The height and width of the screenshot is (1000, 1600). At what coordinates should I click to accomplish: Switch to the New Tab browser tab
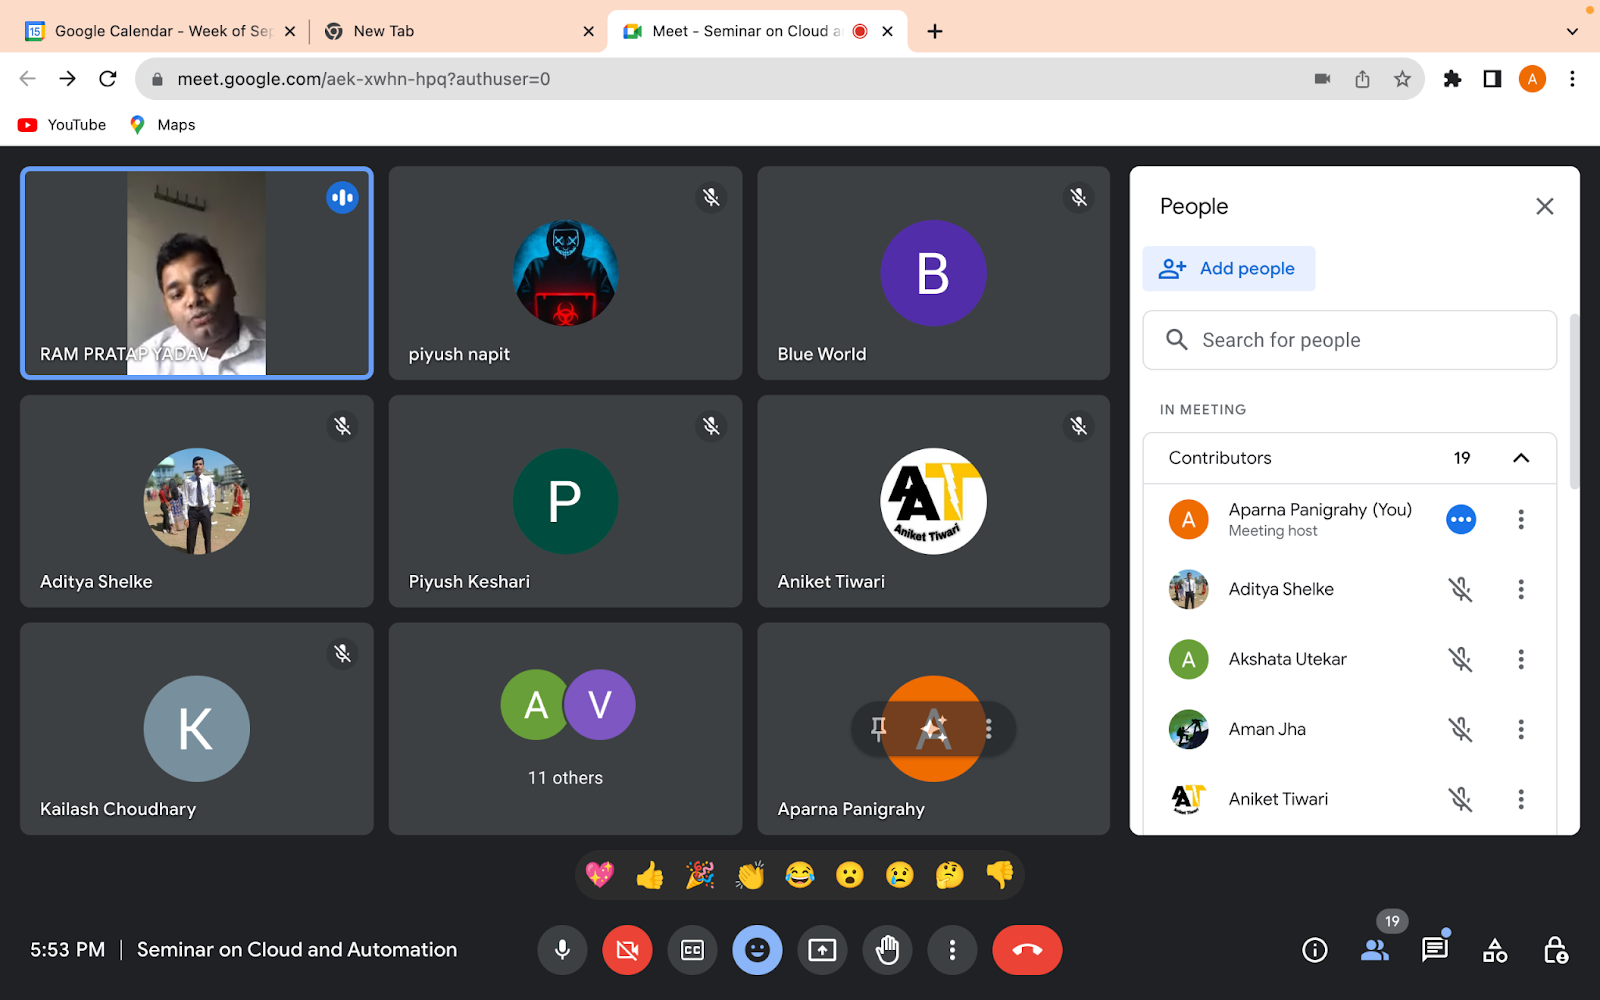450,31
